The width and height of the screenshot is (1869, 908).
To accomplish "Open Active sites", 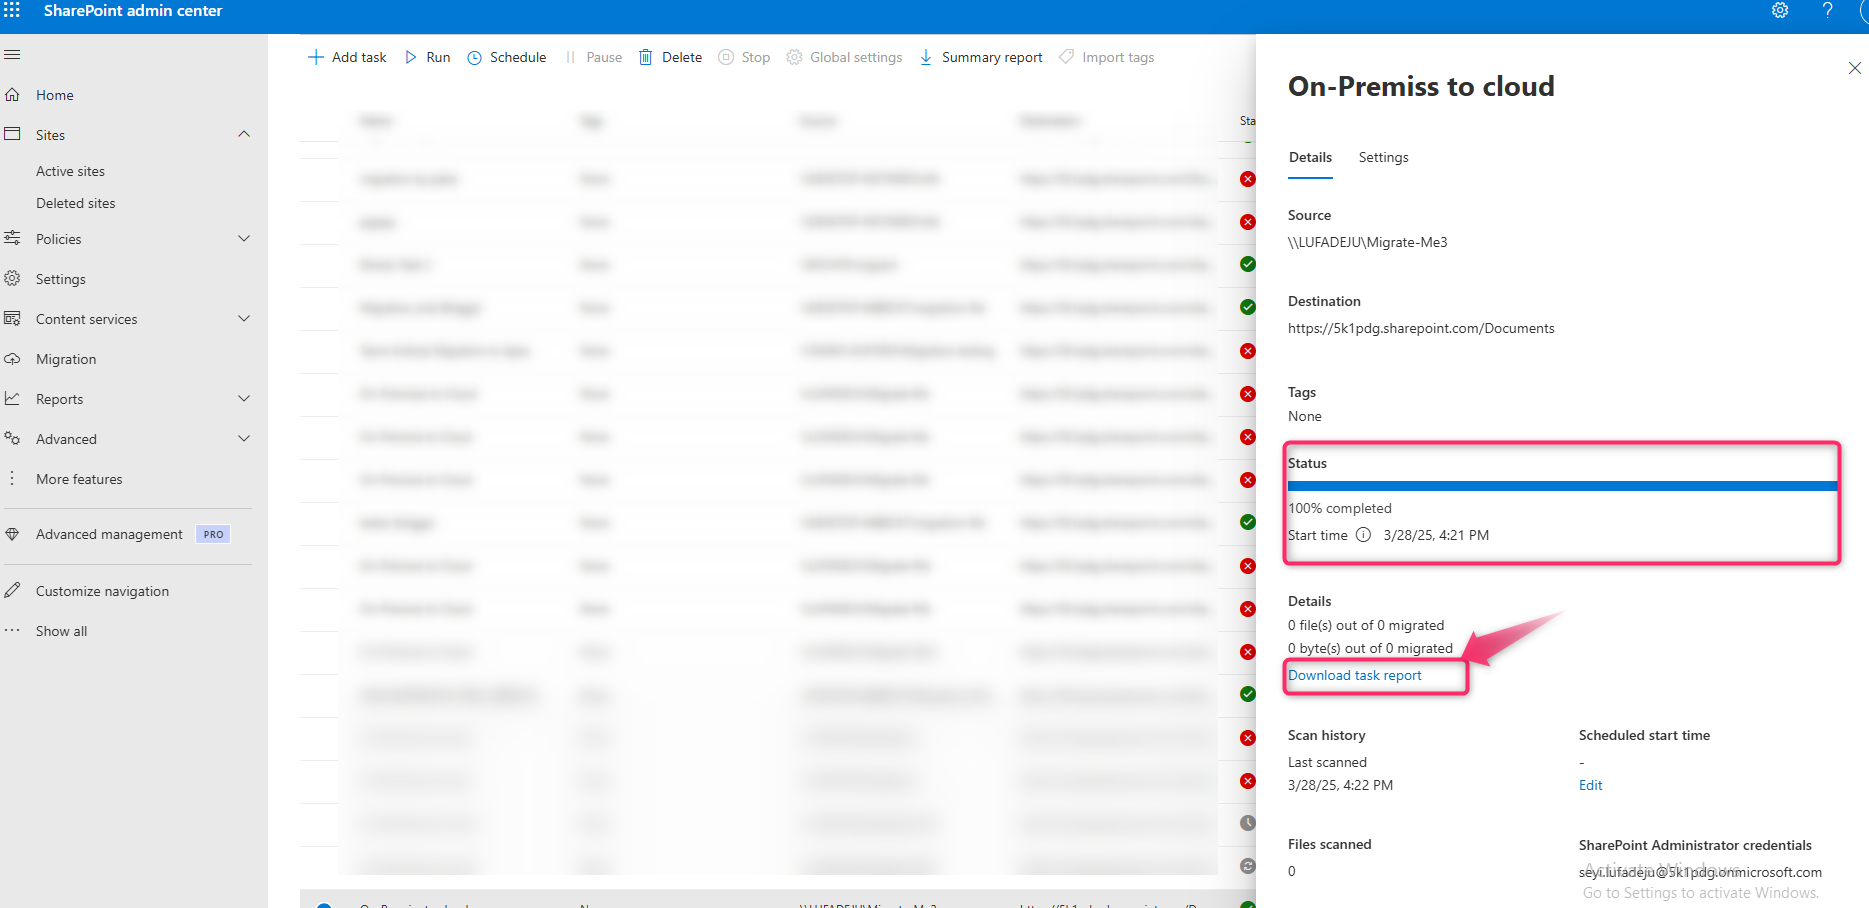I will tap(70, 171).
